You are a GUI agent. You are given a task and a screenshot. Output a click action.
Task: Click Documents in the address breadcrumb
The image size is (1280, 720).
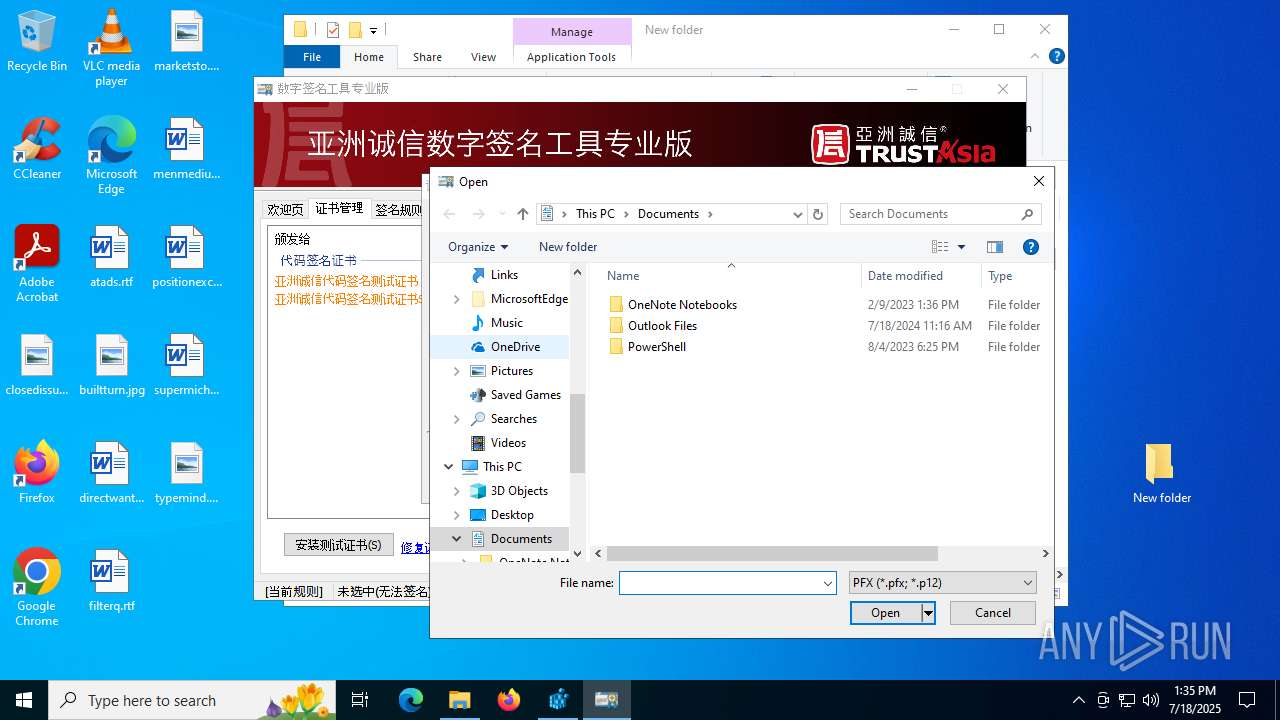coord(668,214)
